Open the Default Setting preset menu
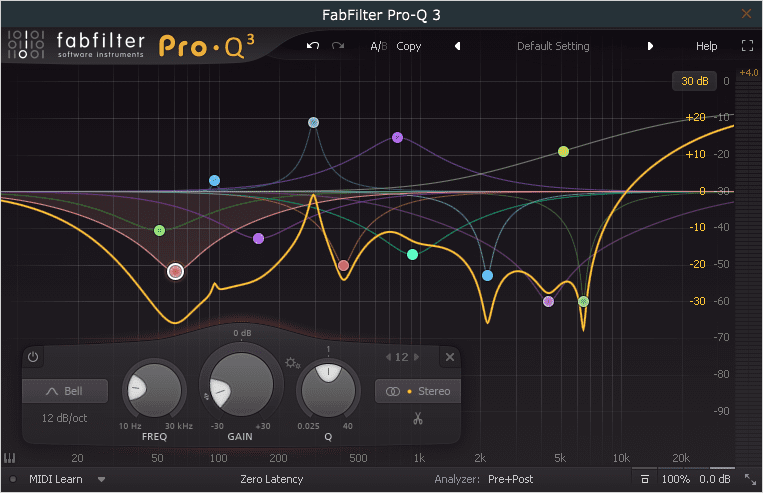Viewport: 763px width, 493px height. (552, 46)
